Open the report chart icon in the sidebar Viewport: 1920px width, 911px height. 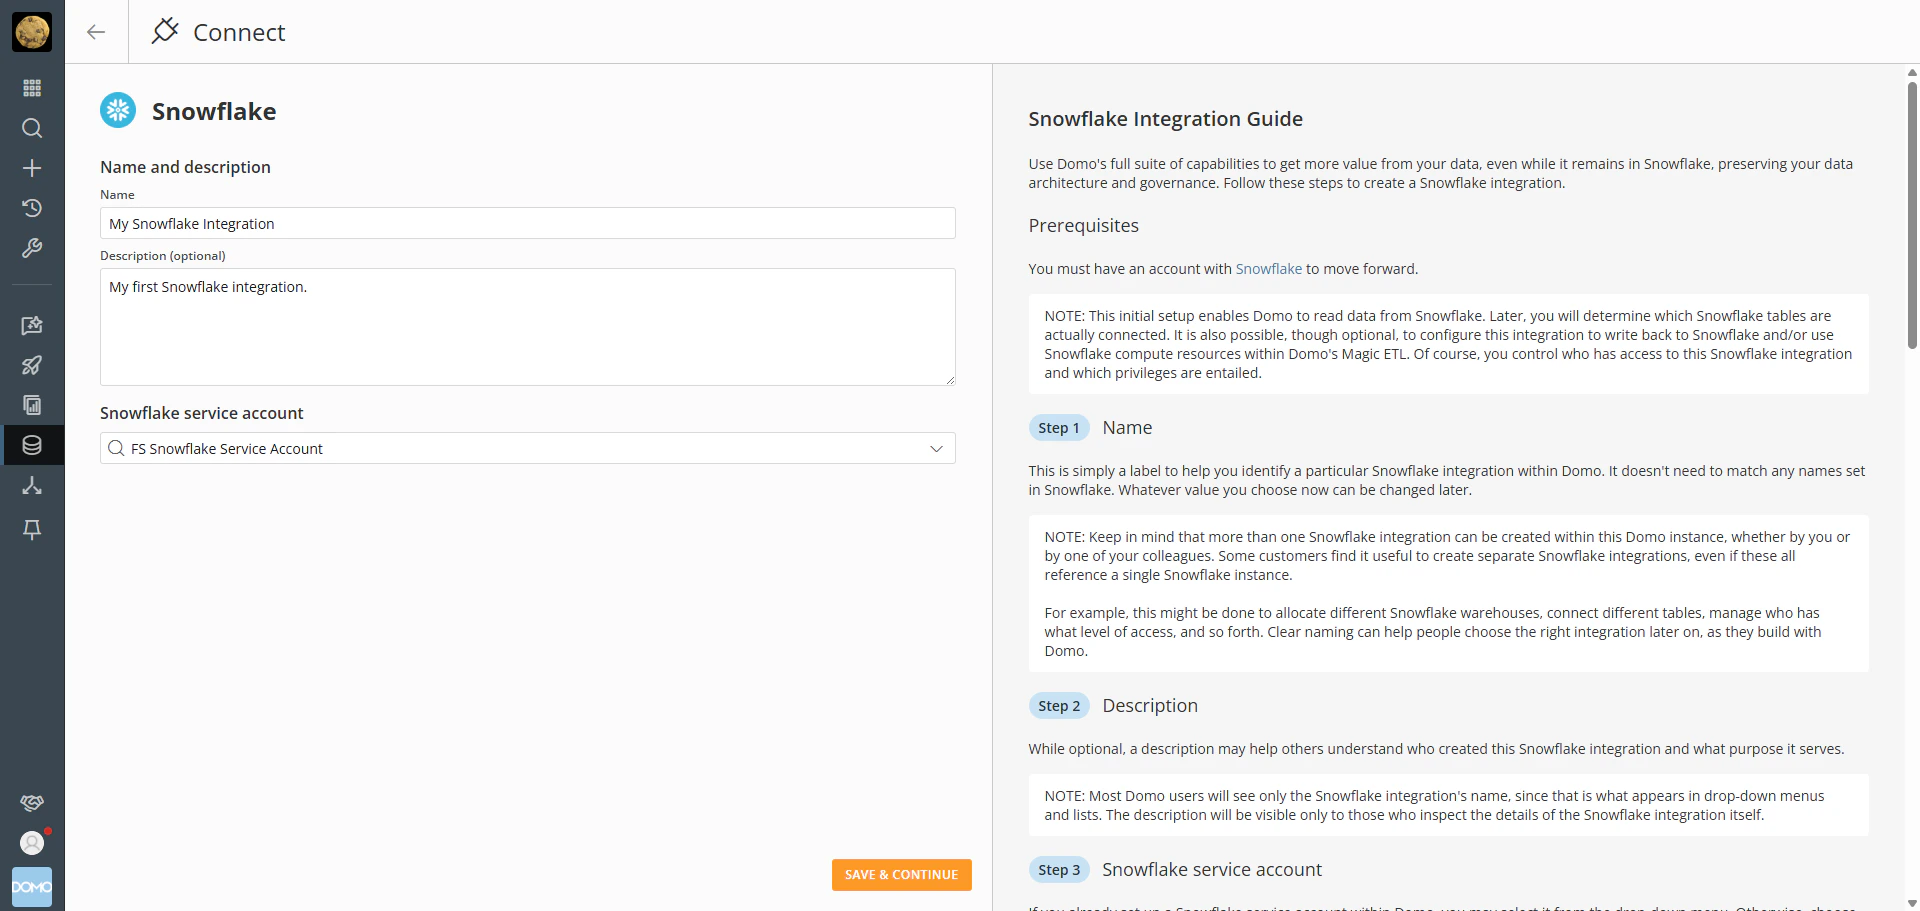coord(32,405)
